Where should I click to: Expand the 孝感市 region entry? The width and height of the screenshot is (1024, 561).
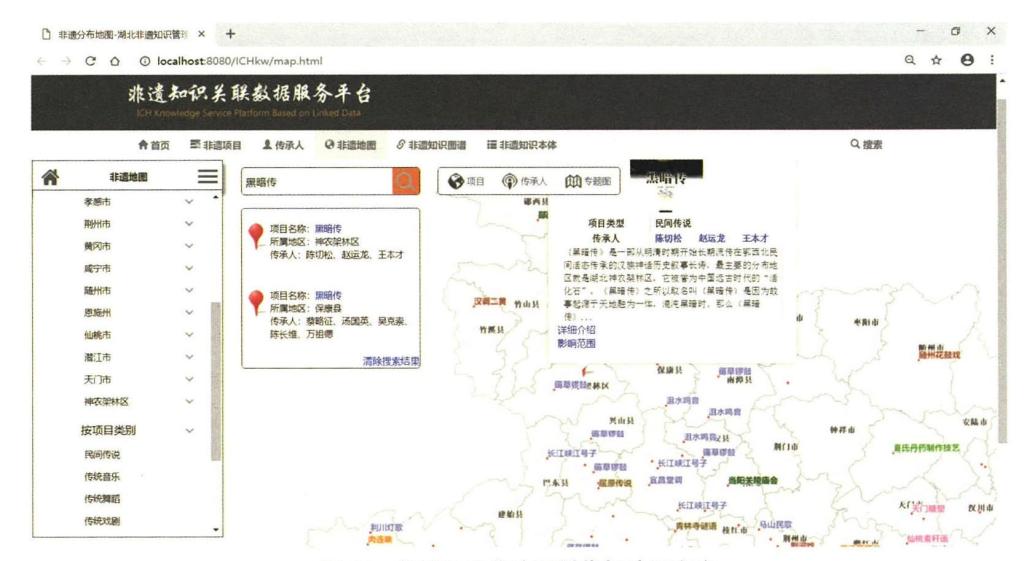(189, 202)
